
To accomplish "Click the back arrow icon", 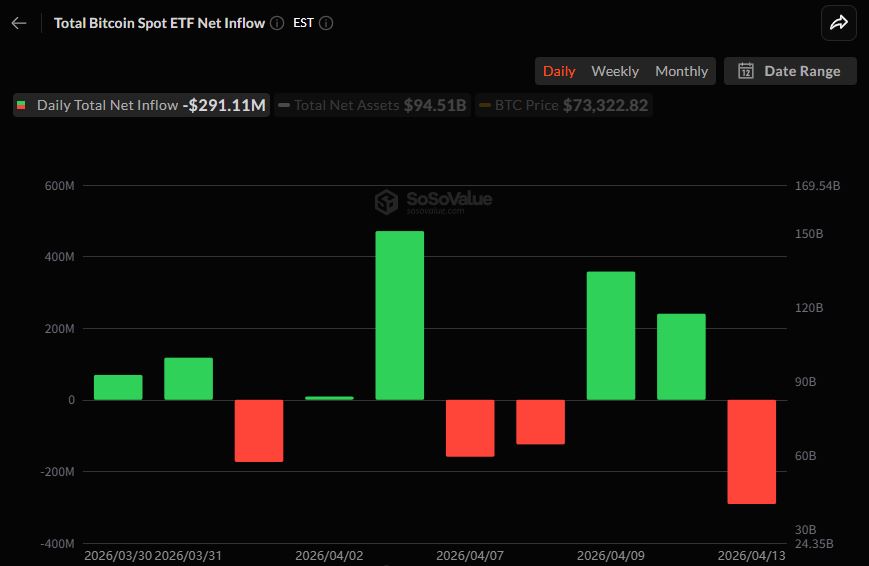I will coord(19,23).
